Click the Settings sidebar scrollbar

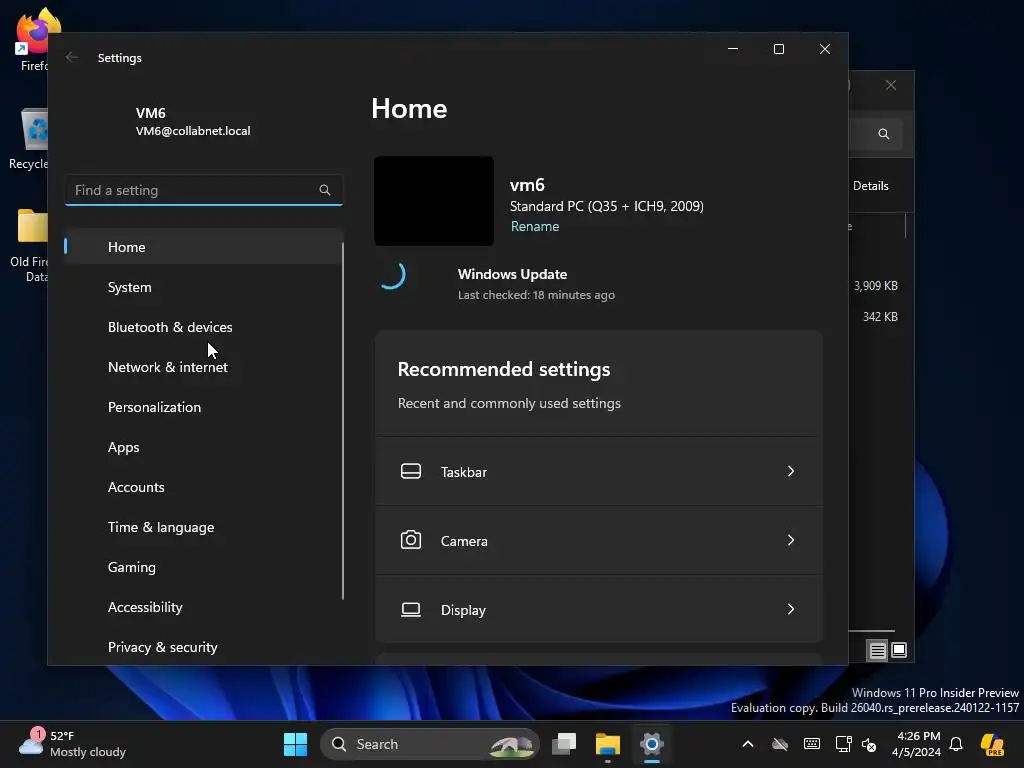pyautogui.click(x=343, y=421)
